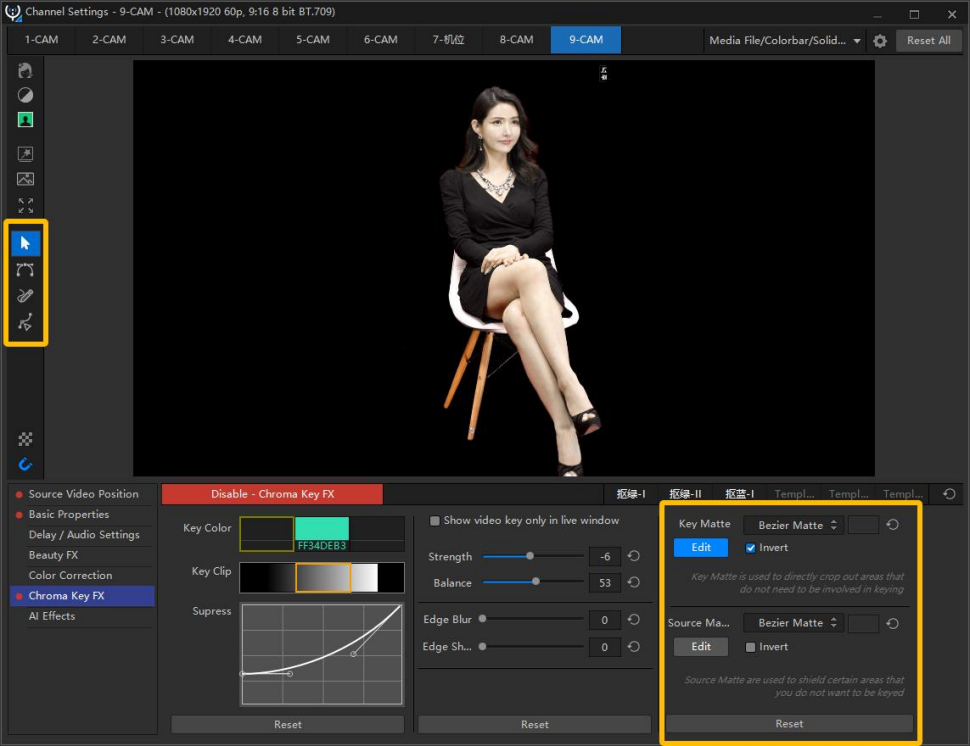
Task: Select the Bezier curve matte tool
Action: click(25, 270)
